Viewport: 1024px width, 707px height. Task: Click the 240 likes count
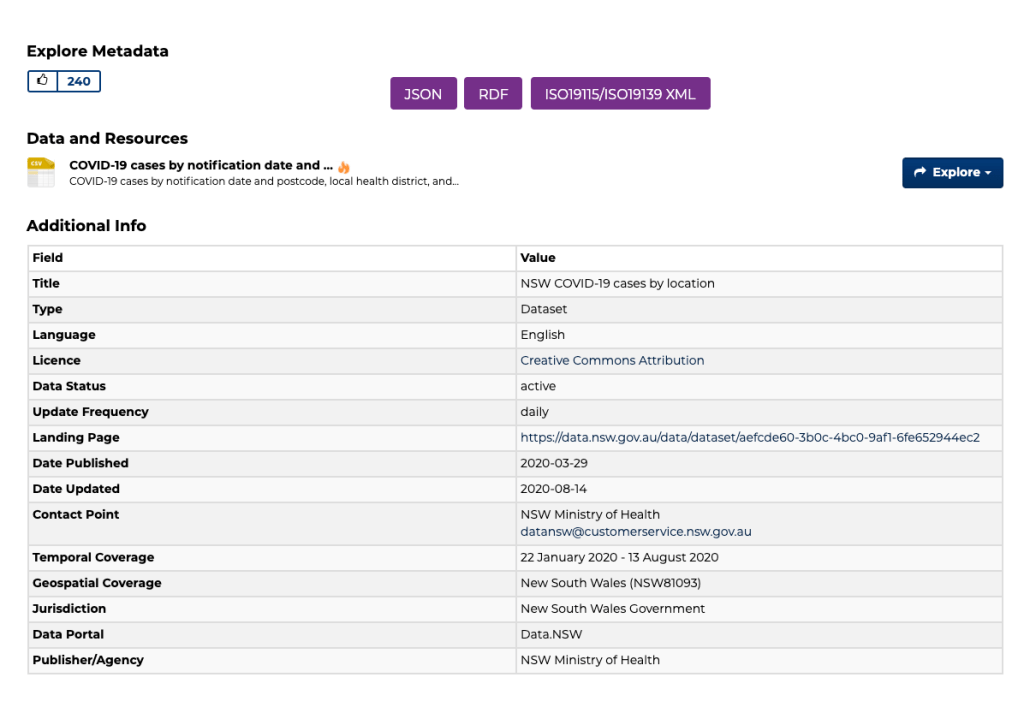pos(79,81)
